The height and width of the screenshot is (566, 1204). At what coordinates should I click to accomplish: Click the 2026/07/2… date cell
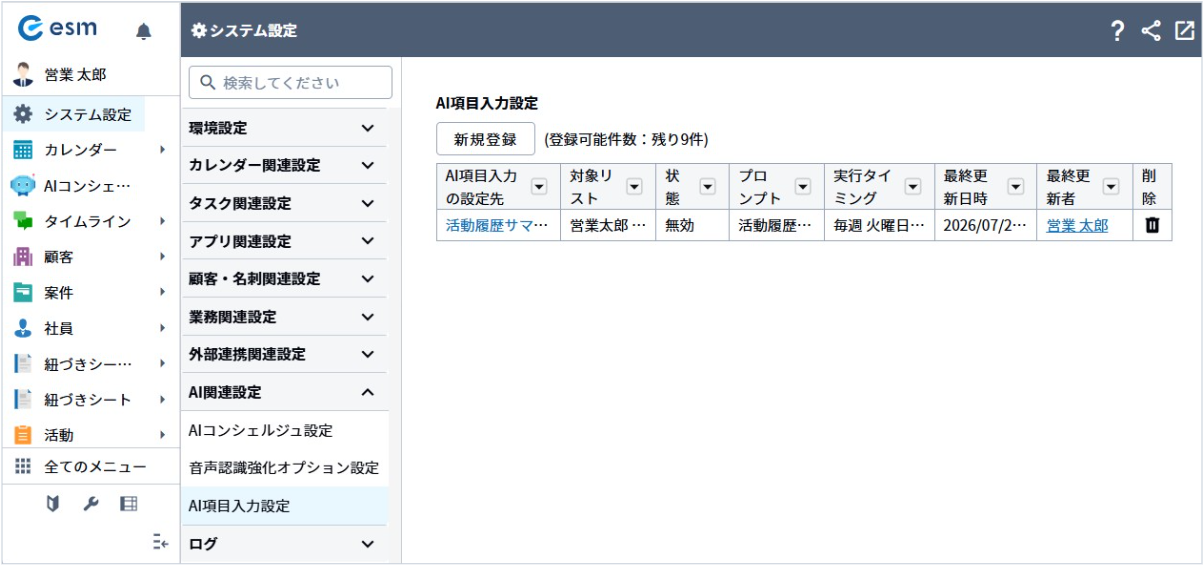pos(985,226)
